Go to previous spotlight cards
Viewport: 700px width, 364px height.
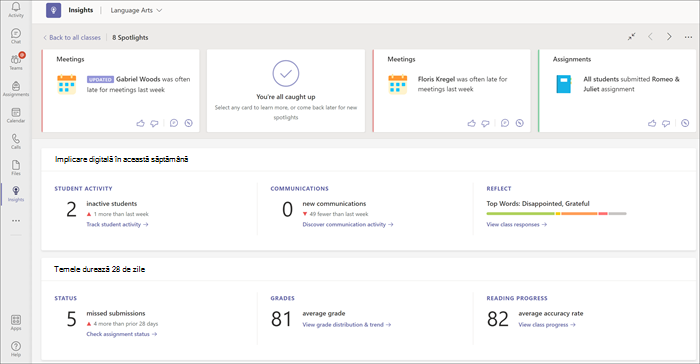650,37
